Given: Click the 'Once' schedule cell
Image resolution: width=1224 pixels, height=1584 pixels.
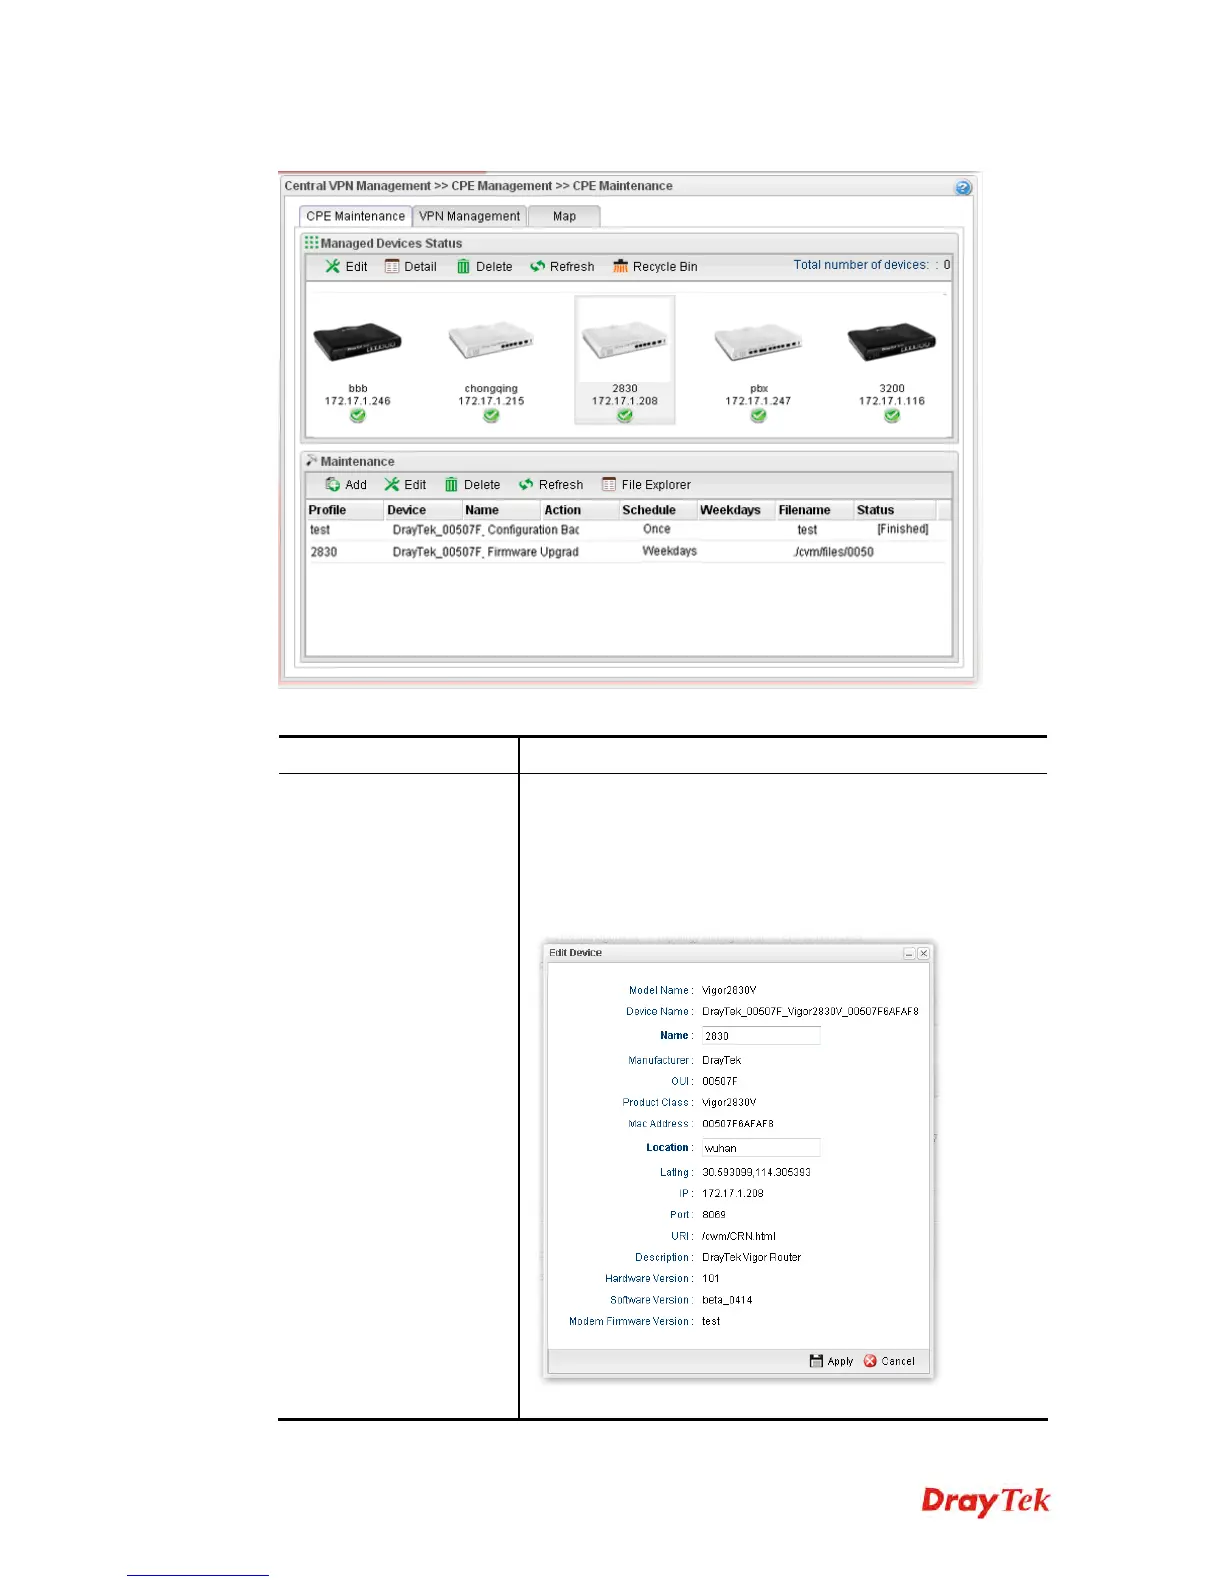Looking at the screenshot, I should 657,530.
